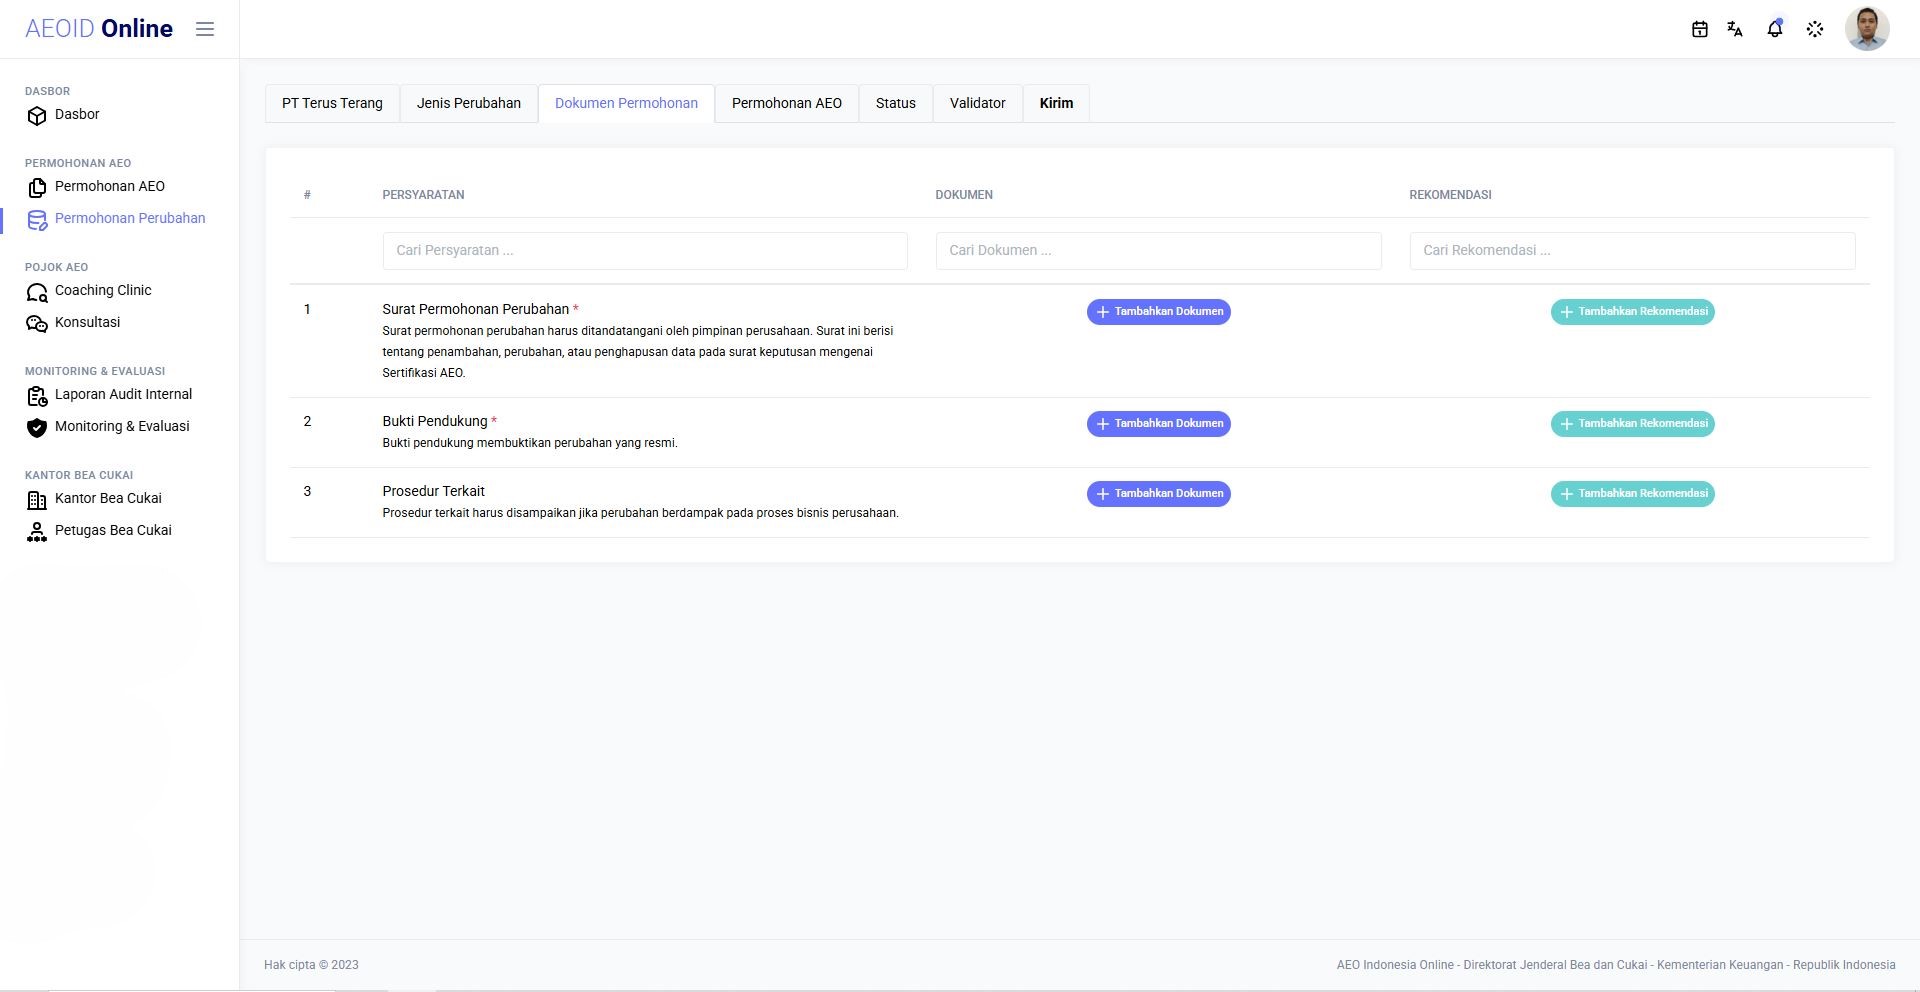The width and height of the screenshot is (1920, 992).
Task: Switch to the Jenis Perubahan tab
Action: (469, 103)
